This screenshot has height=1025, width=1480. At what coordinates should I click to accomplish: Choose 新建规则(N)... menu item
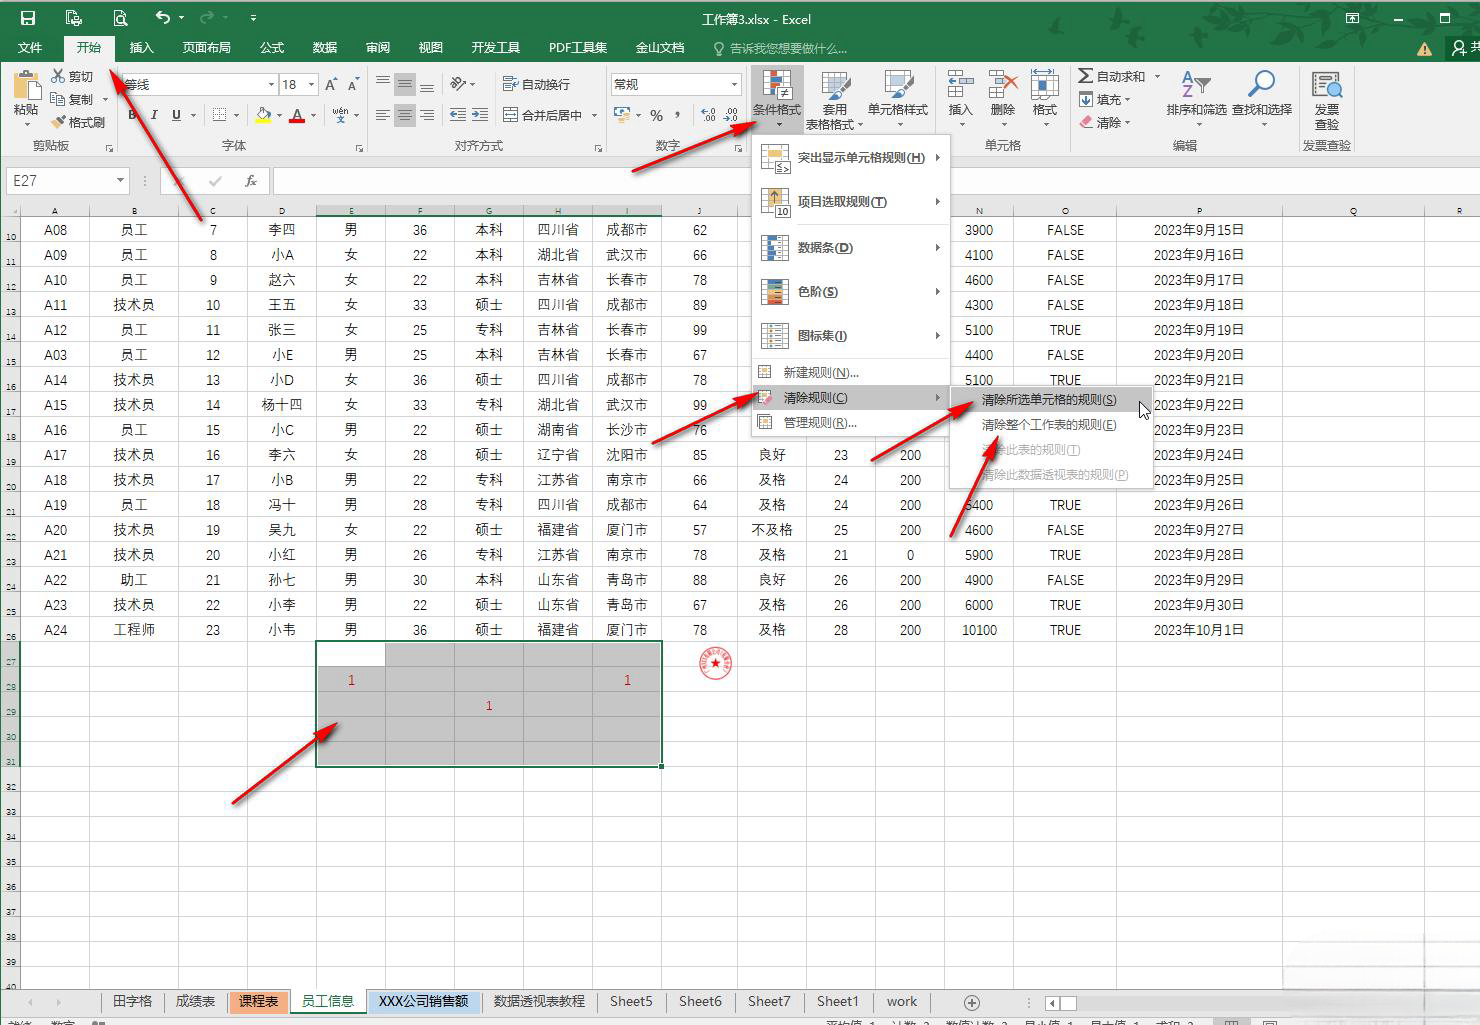pyautogui.click(x=850, y=372)
